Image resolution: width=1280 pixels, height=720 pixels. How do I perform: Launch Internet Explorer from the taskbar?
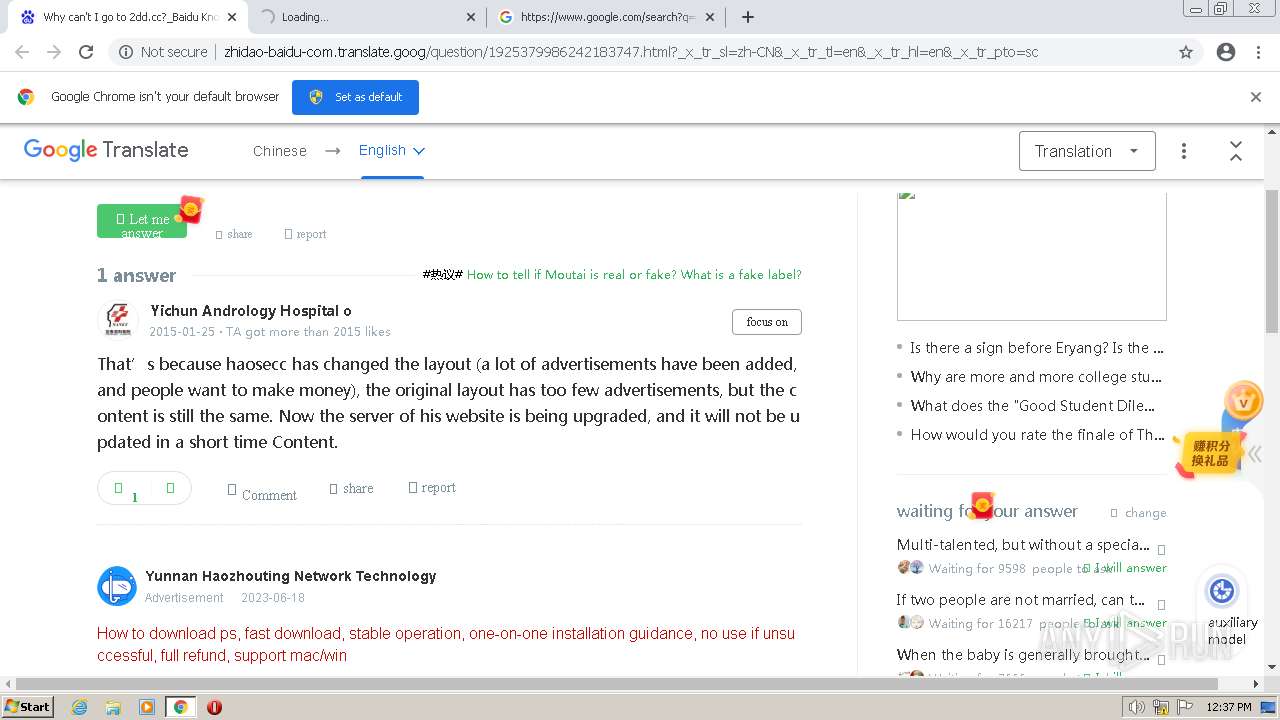(x=79, y=707)
